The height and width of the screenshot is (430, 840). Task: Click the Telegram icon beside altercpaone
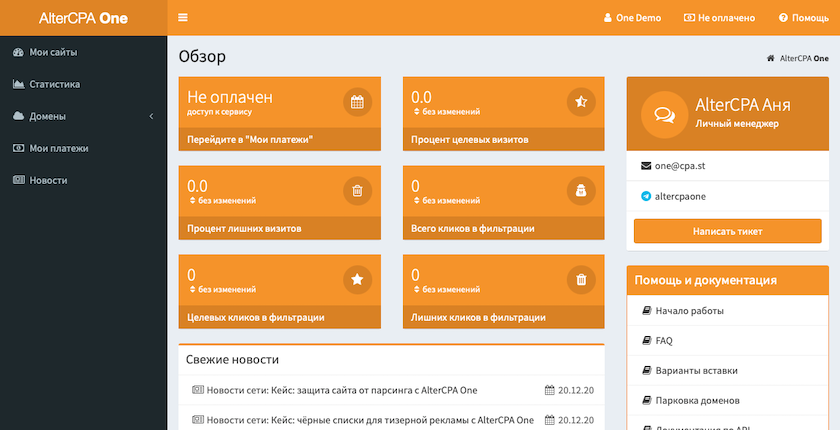click(x=646, y=197)
